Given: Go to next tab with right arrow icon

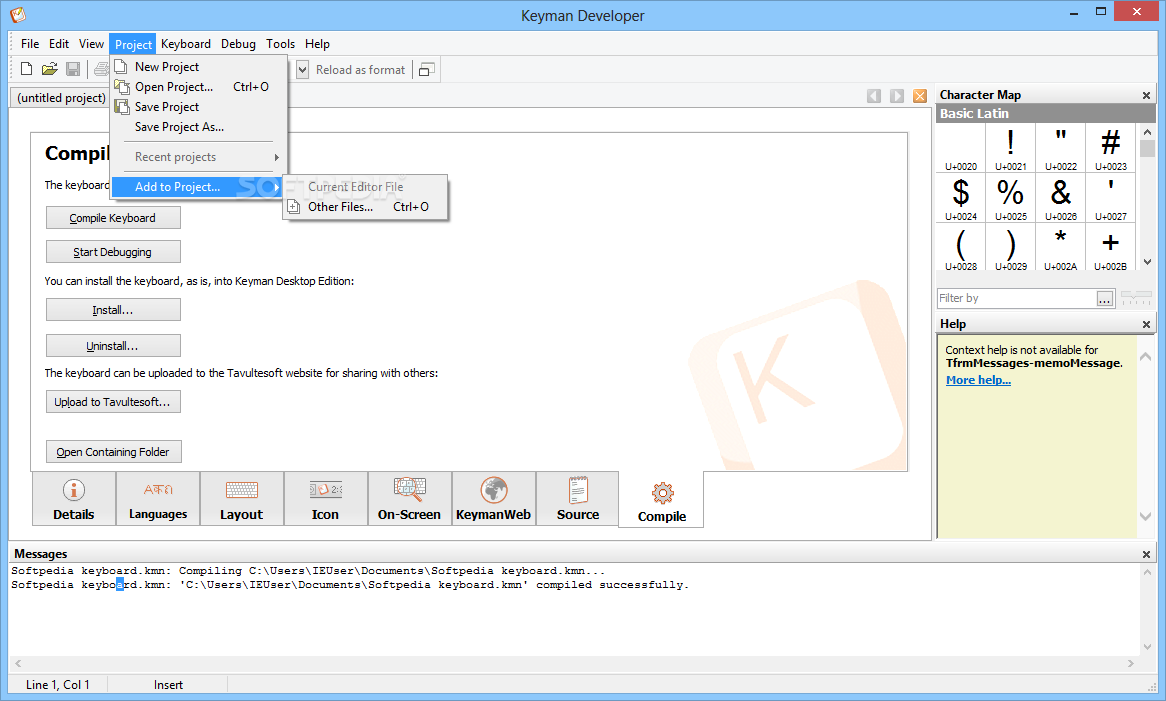Looking at the screenshot, I should click(898, 96).
